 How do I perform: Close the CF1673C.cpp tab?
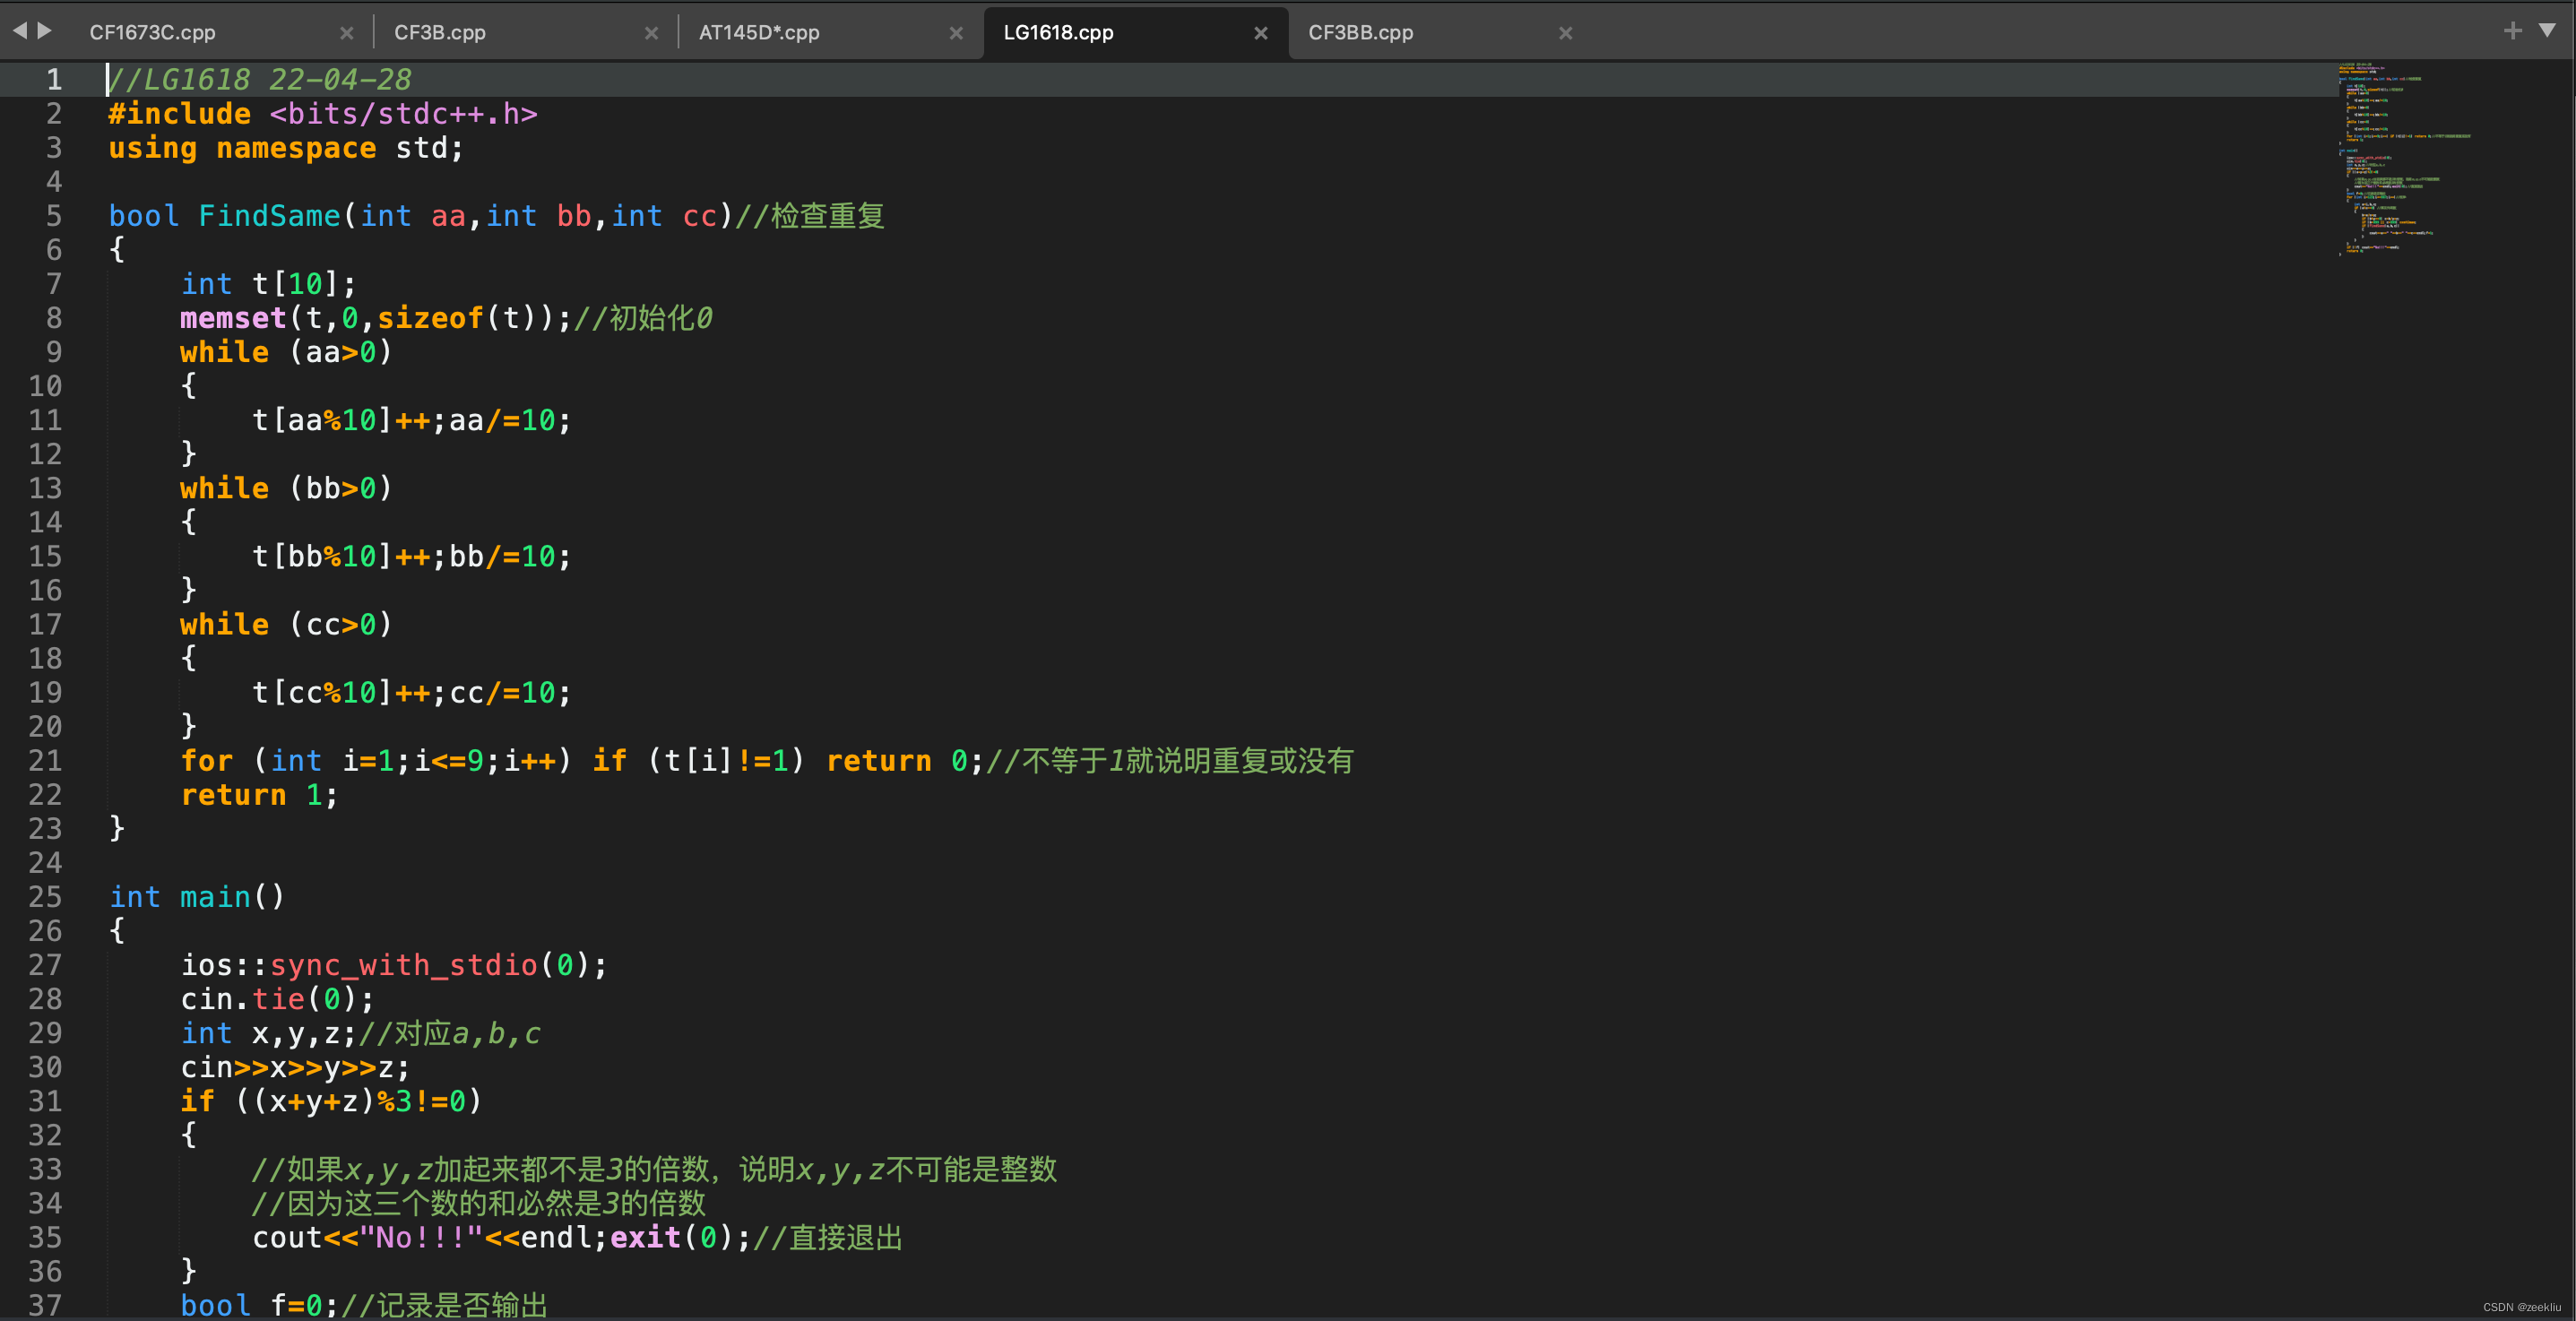point(347,33)
